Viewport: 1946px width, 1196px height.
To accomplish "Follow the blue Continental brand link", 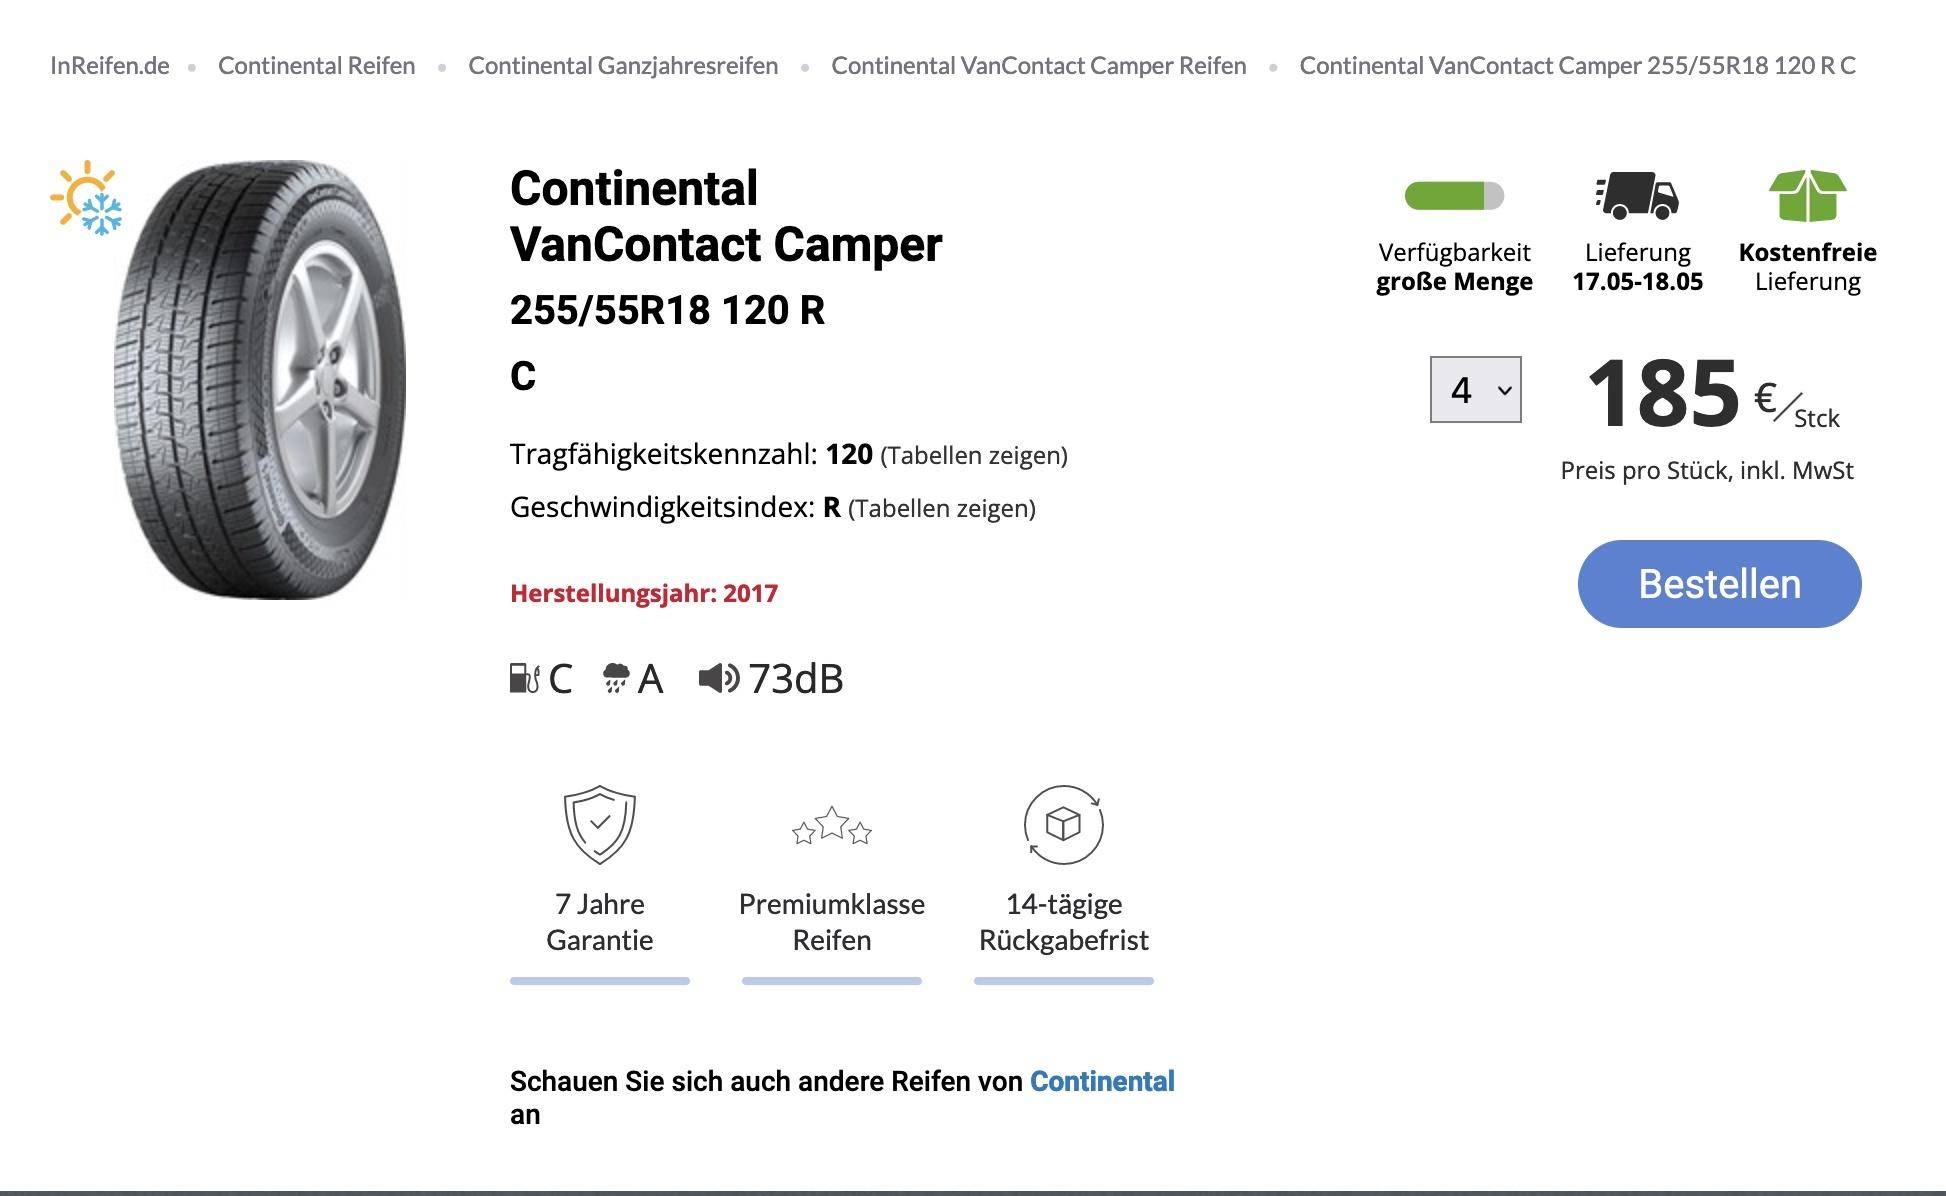I will pyautogui.click(x=1102, y=1081).
